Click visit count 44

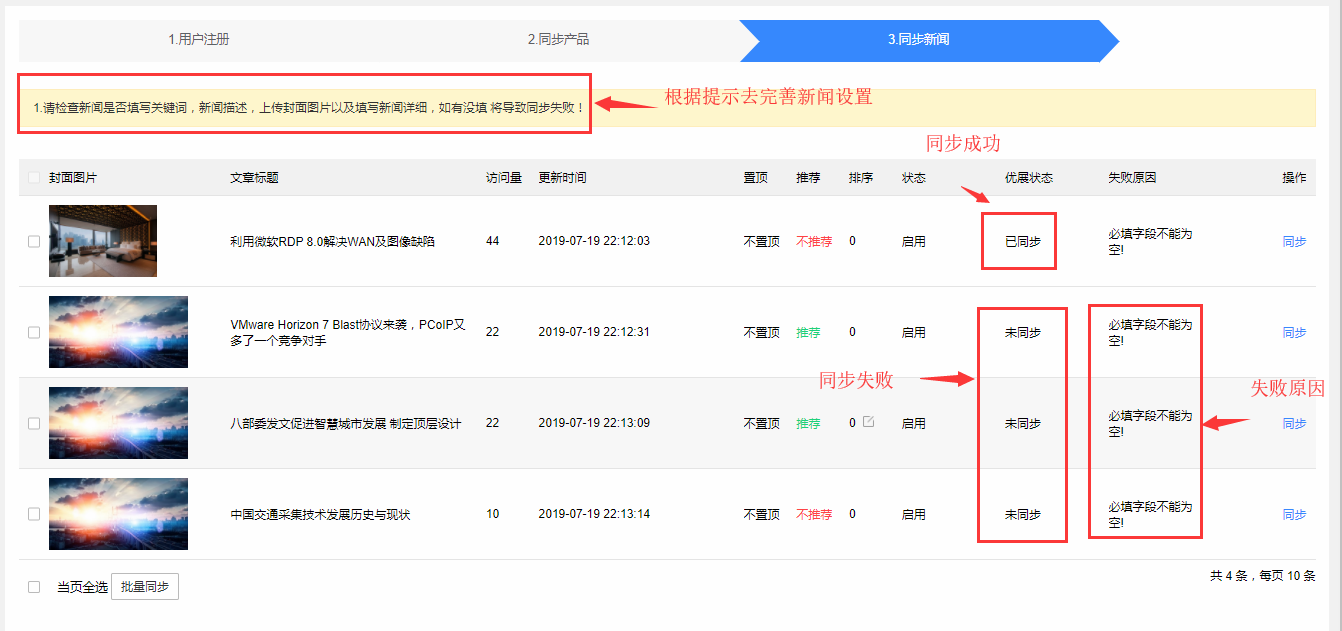(x=493, y=241)
